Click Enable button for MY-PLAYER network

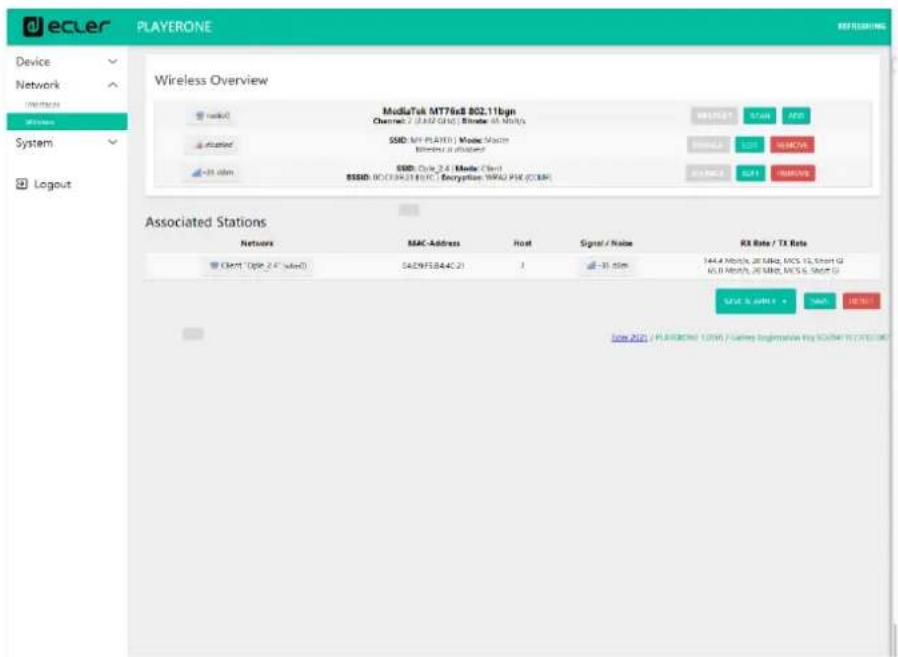pos(708,145)
